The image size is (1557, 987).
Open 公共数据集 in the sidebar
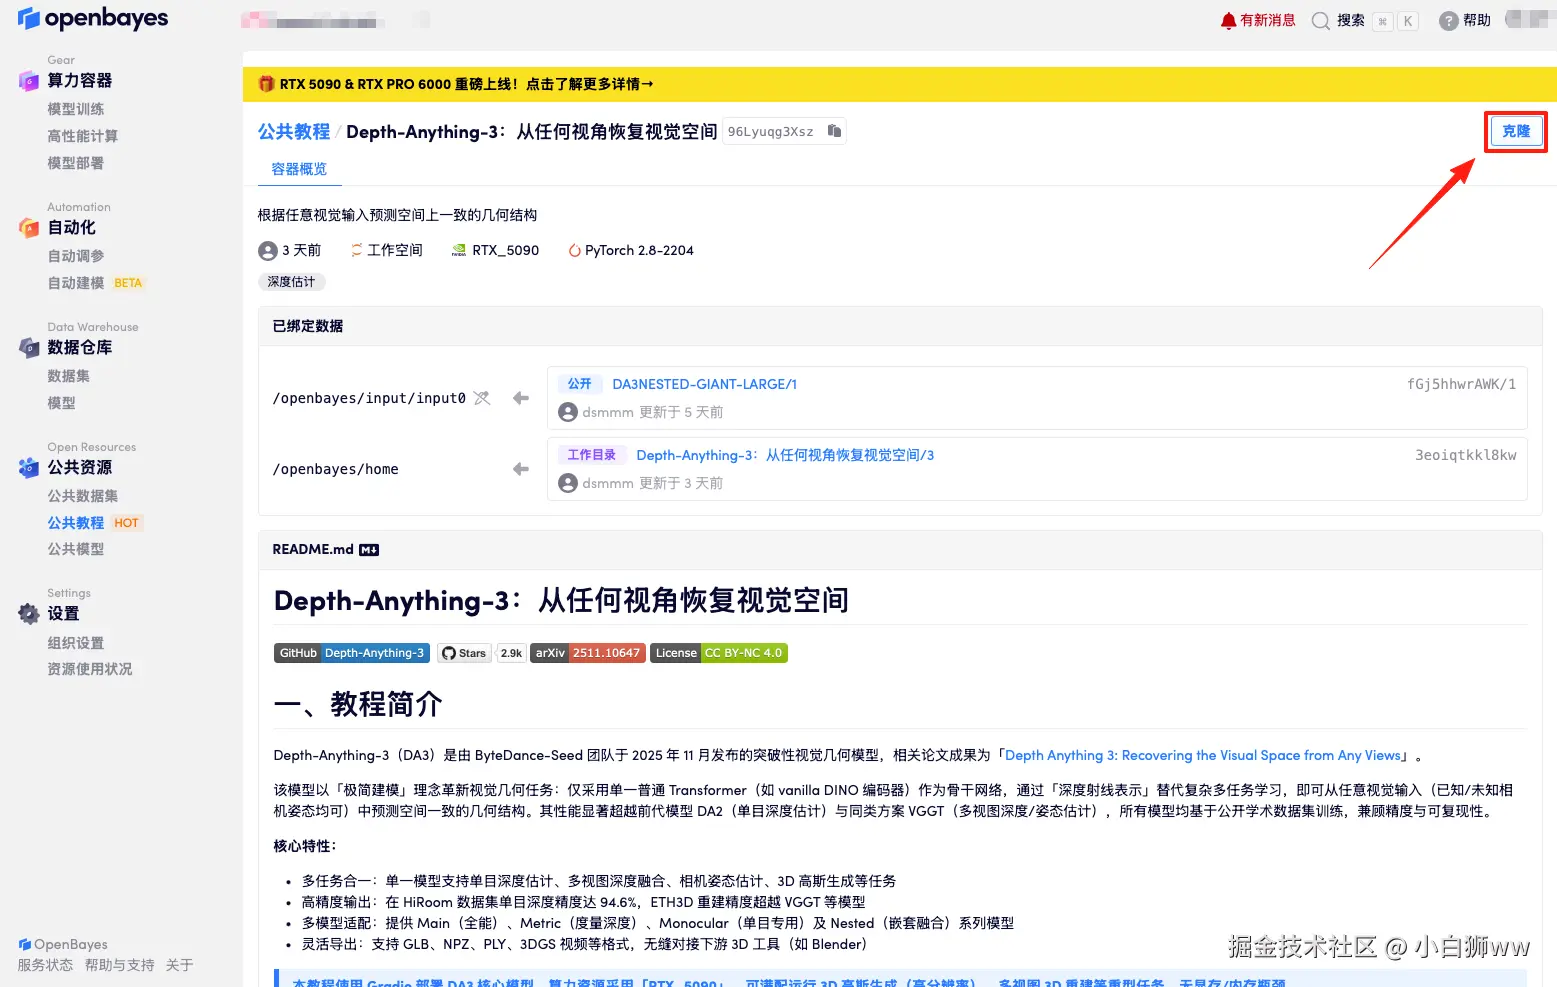[x=83, y=496]
